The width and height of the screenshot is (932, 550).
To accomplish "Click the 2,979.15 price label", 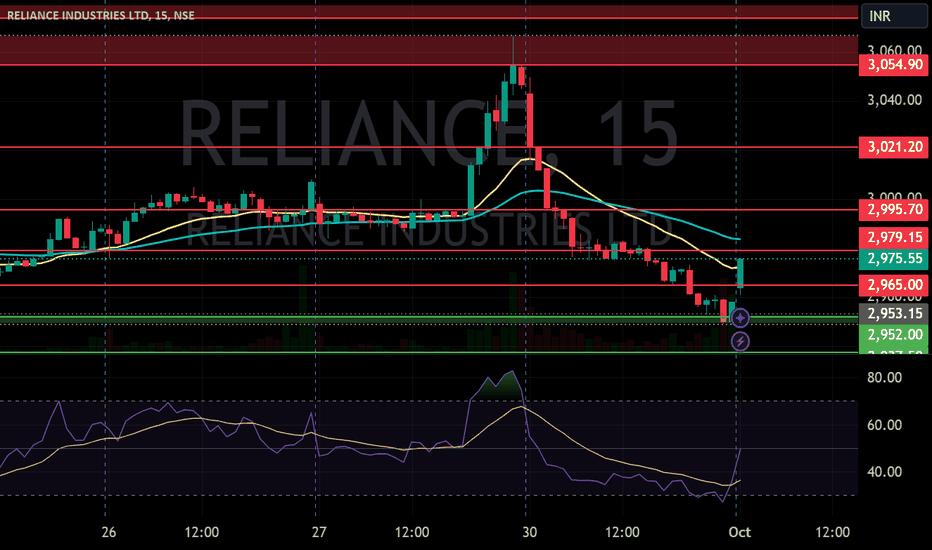I will pyautogui.click(x=893, y=238).
